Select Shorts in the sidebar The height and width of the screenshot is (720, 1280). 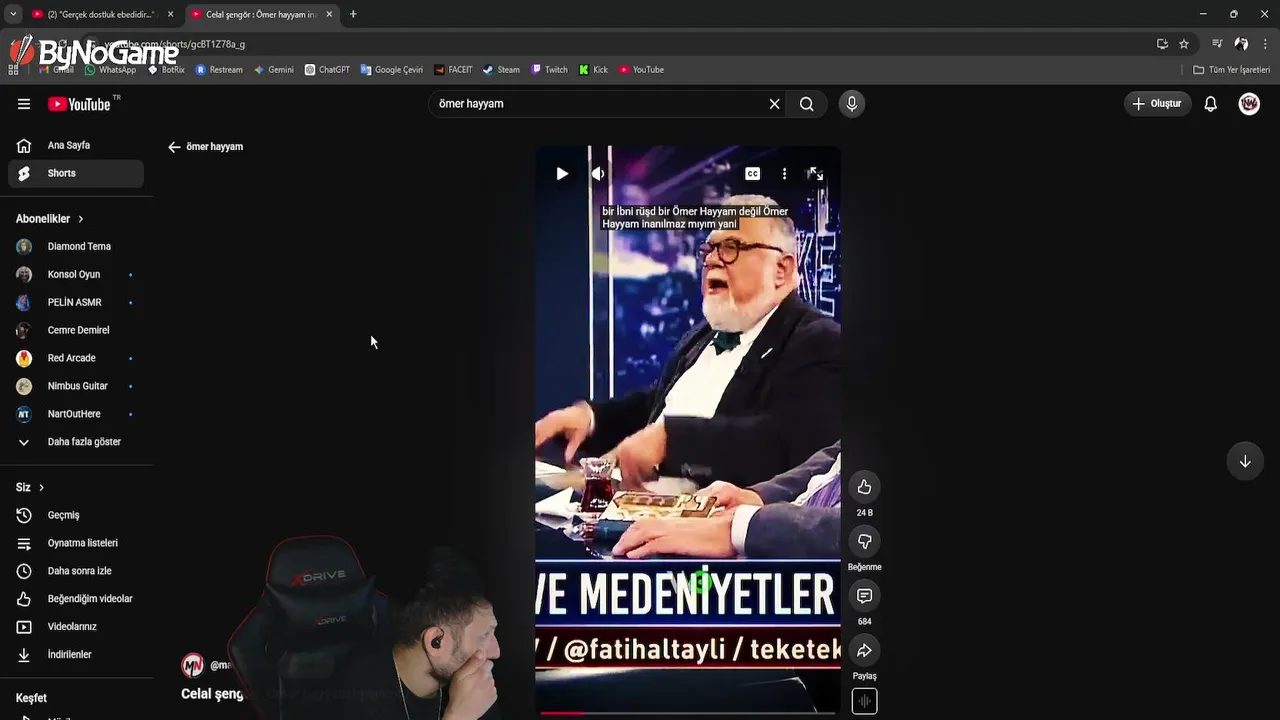pyautogui.click(x=75, y=174)
